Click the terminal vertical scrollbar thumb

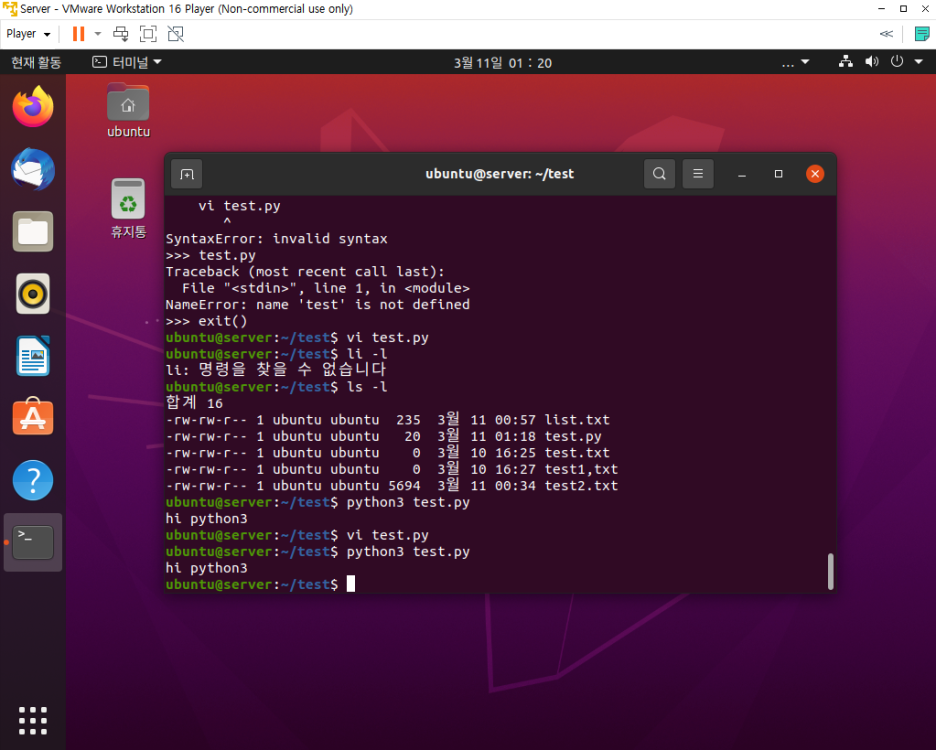tap(830, 571)
